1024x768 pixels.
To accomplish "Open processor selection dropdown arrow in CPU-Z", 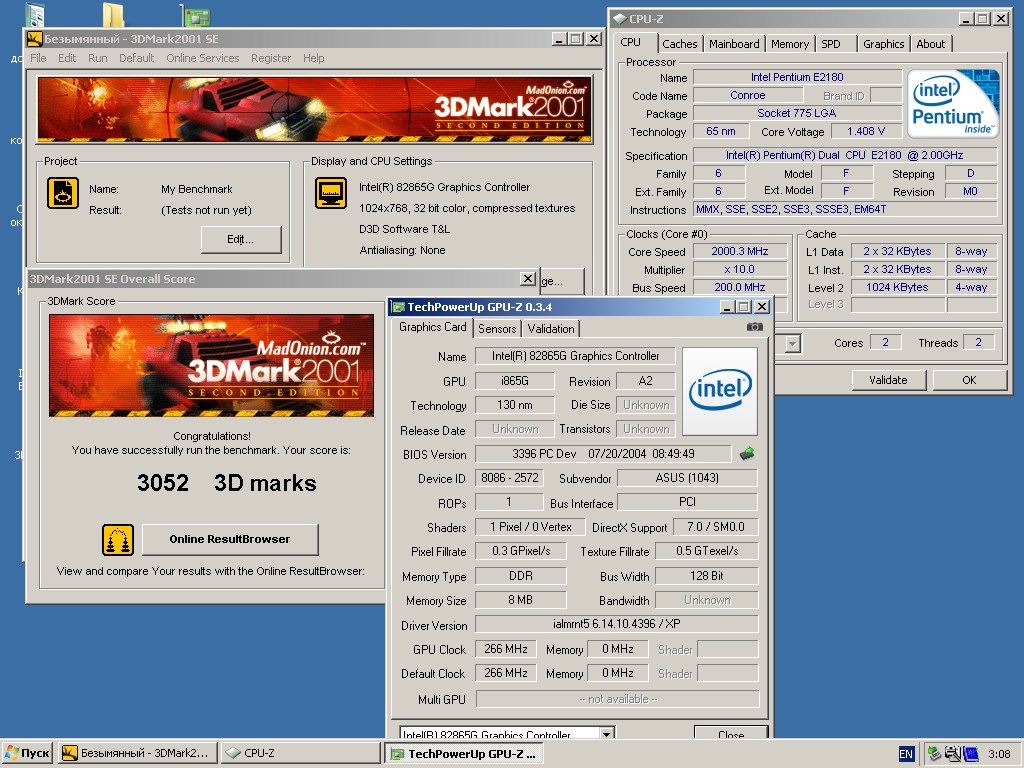I will point(792,344).
